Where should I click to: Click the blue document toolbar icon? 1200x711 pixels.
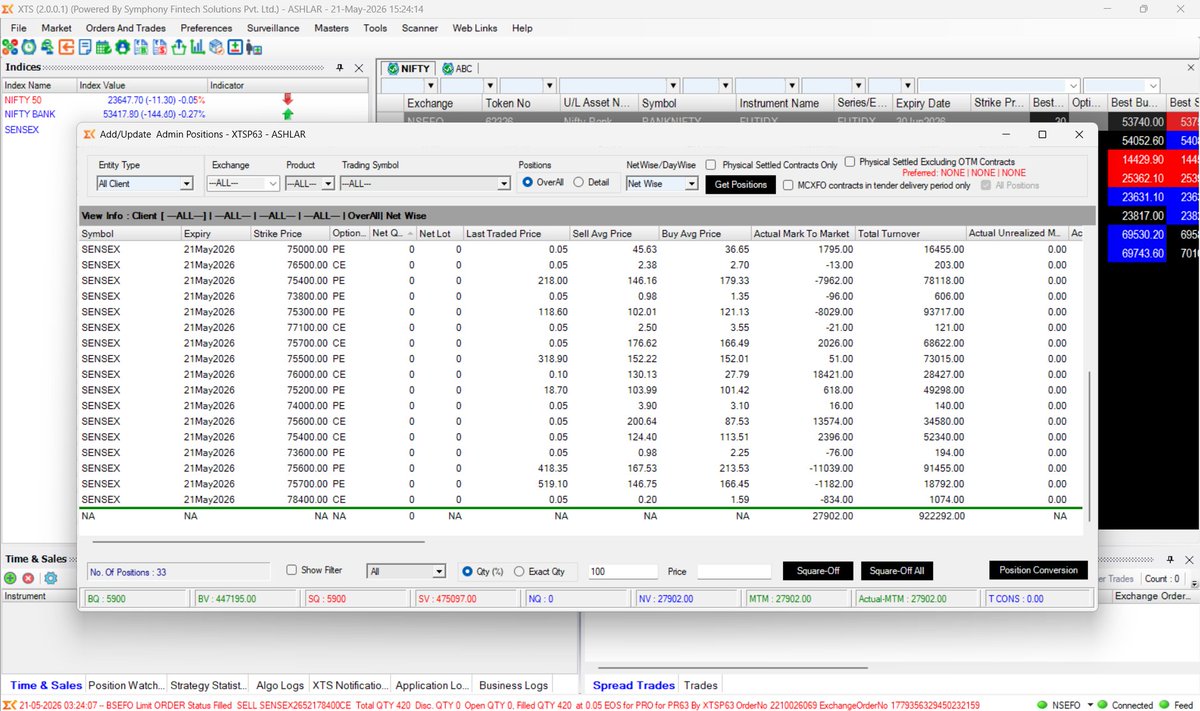pos(85,47)
